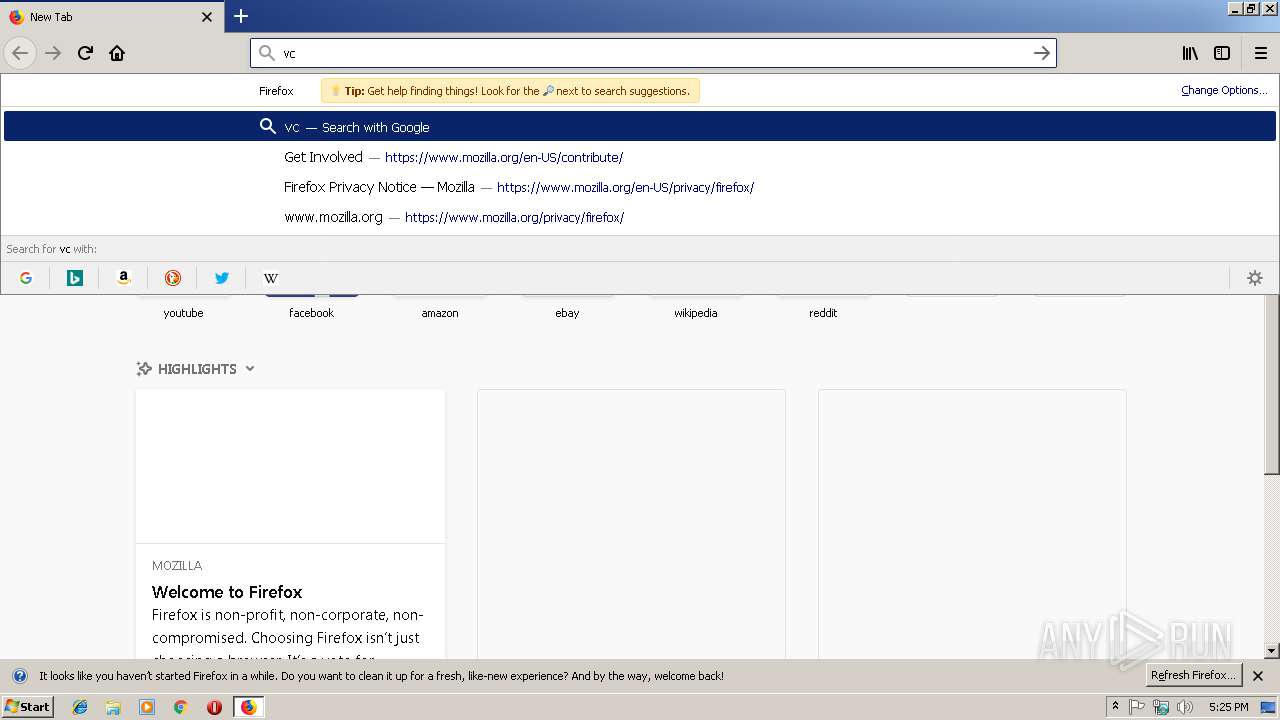Open the volume speaker tray icon
The height and width of the screenshot is (720, 1280).
[1185, 707]
